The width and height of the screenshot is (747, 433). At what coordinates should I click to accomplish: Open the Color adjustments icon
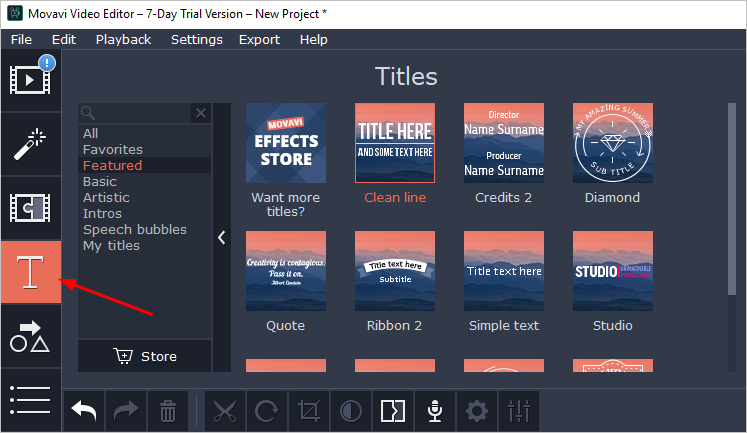[351, 411]
